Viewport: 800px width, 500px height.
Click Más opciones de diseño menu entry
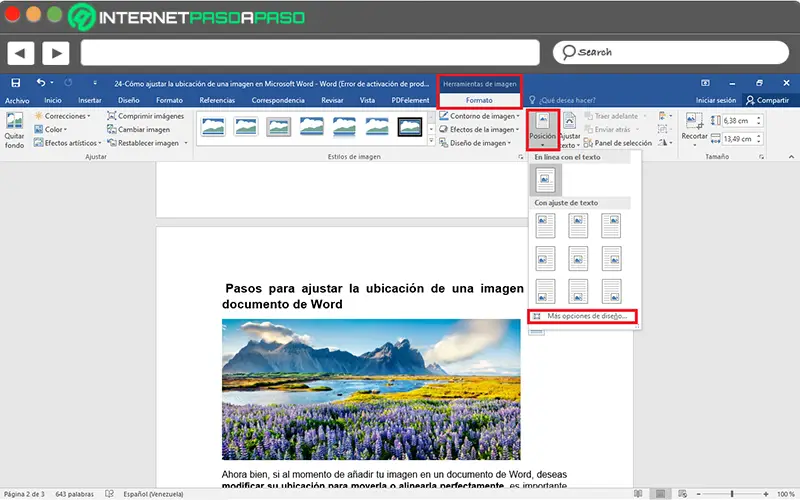(582, 316)
